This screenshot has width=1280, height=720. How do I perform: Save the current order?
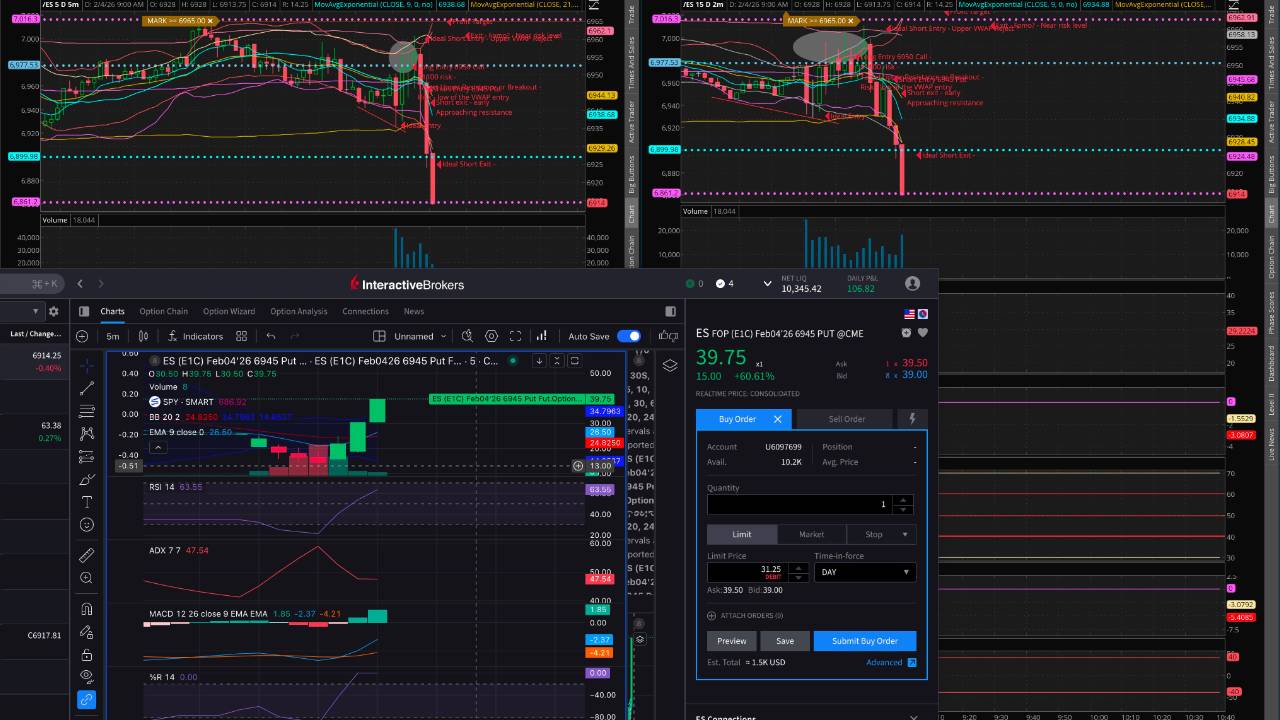(785, 641)
